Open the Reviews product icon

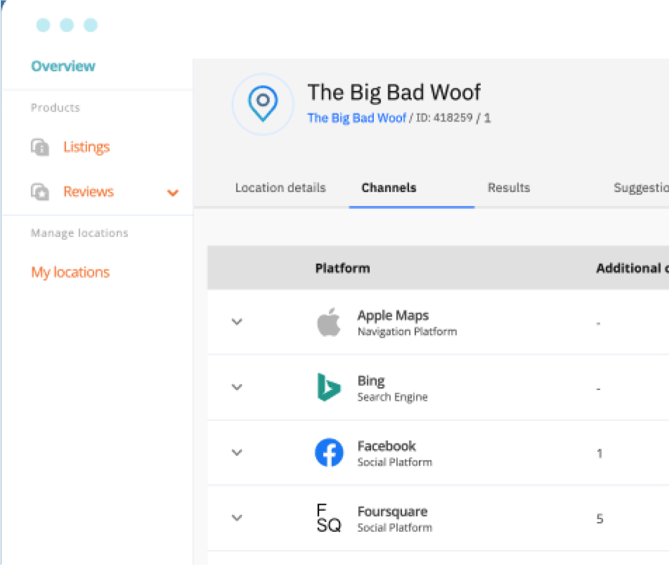pyautogui.click(x=40, y=192)
